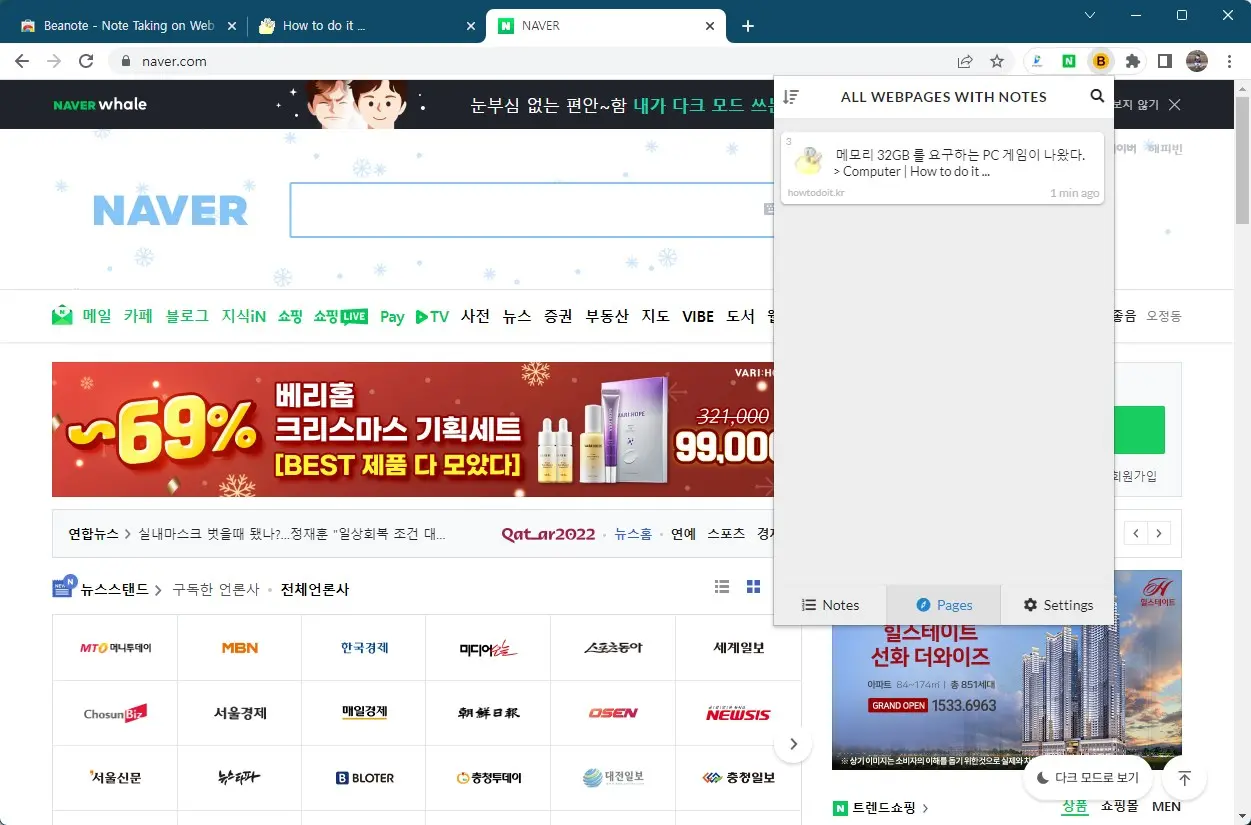Open the Beanote sort order icon

pyautogui.click(x=792, y=96)
